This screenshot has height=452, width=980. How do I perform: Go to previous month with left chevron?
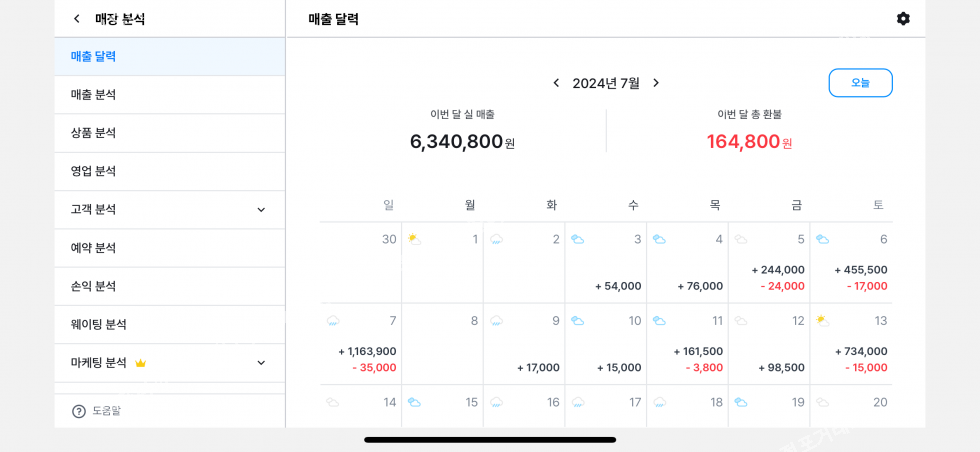click(x=556, y=83)
